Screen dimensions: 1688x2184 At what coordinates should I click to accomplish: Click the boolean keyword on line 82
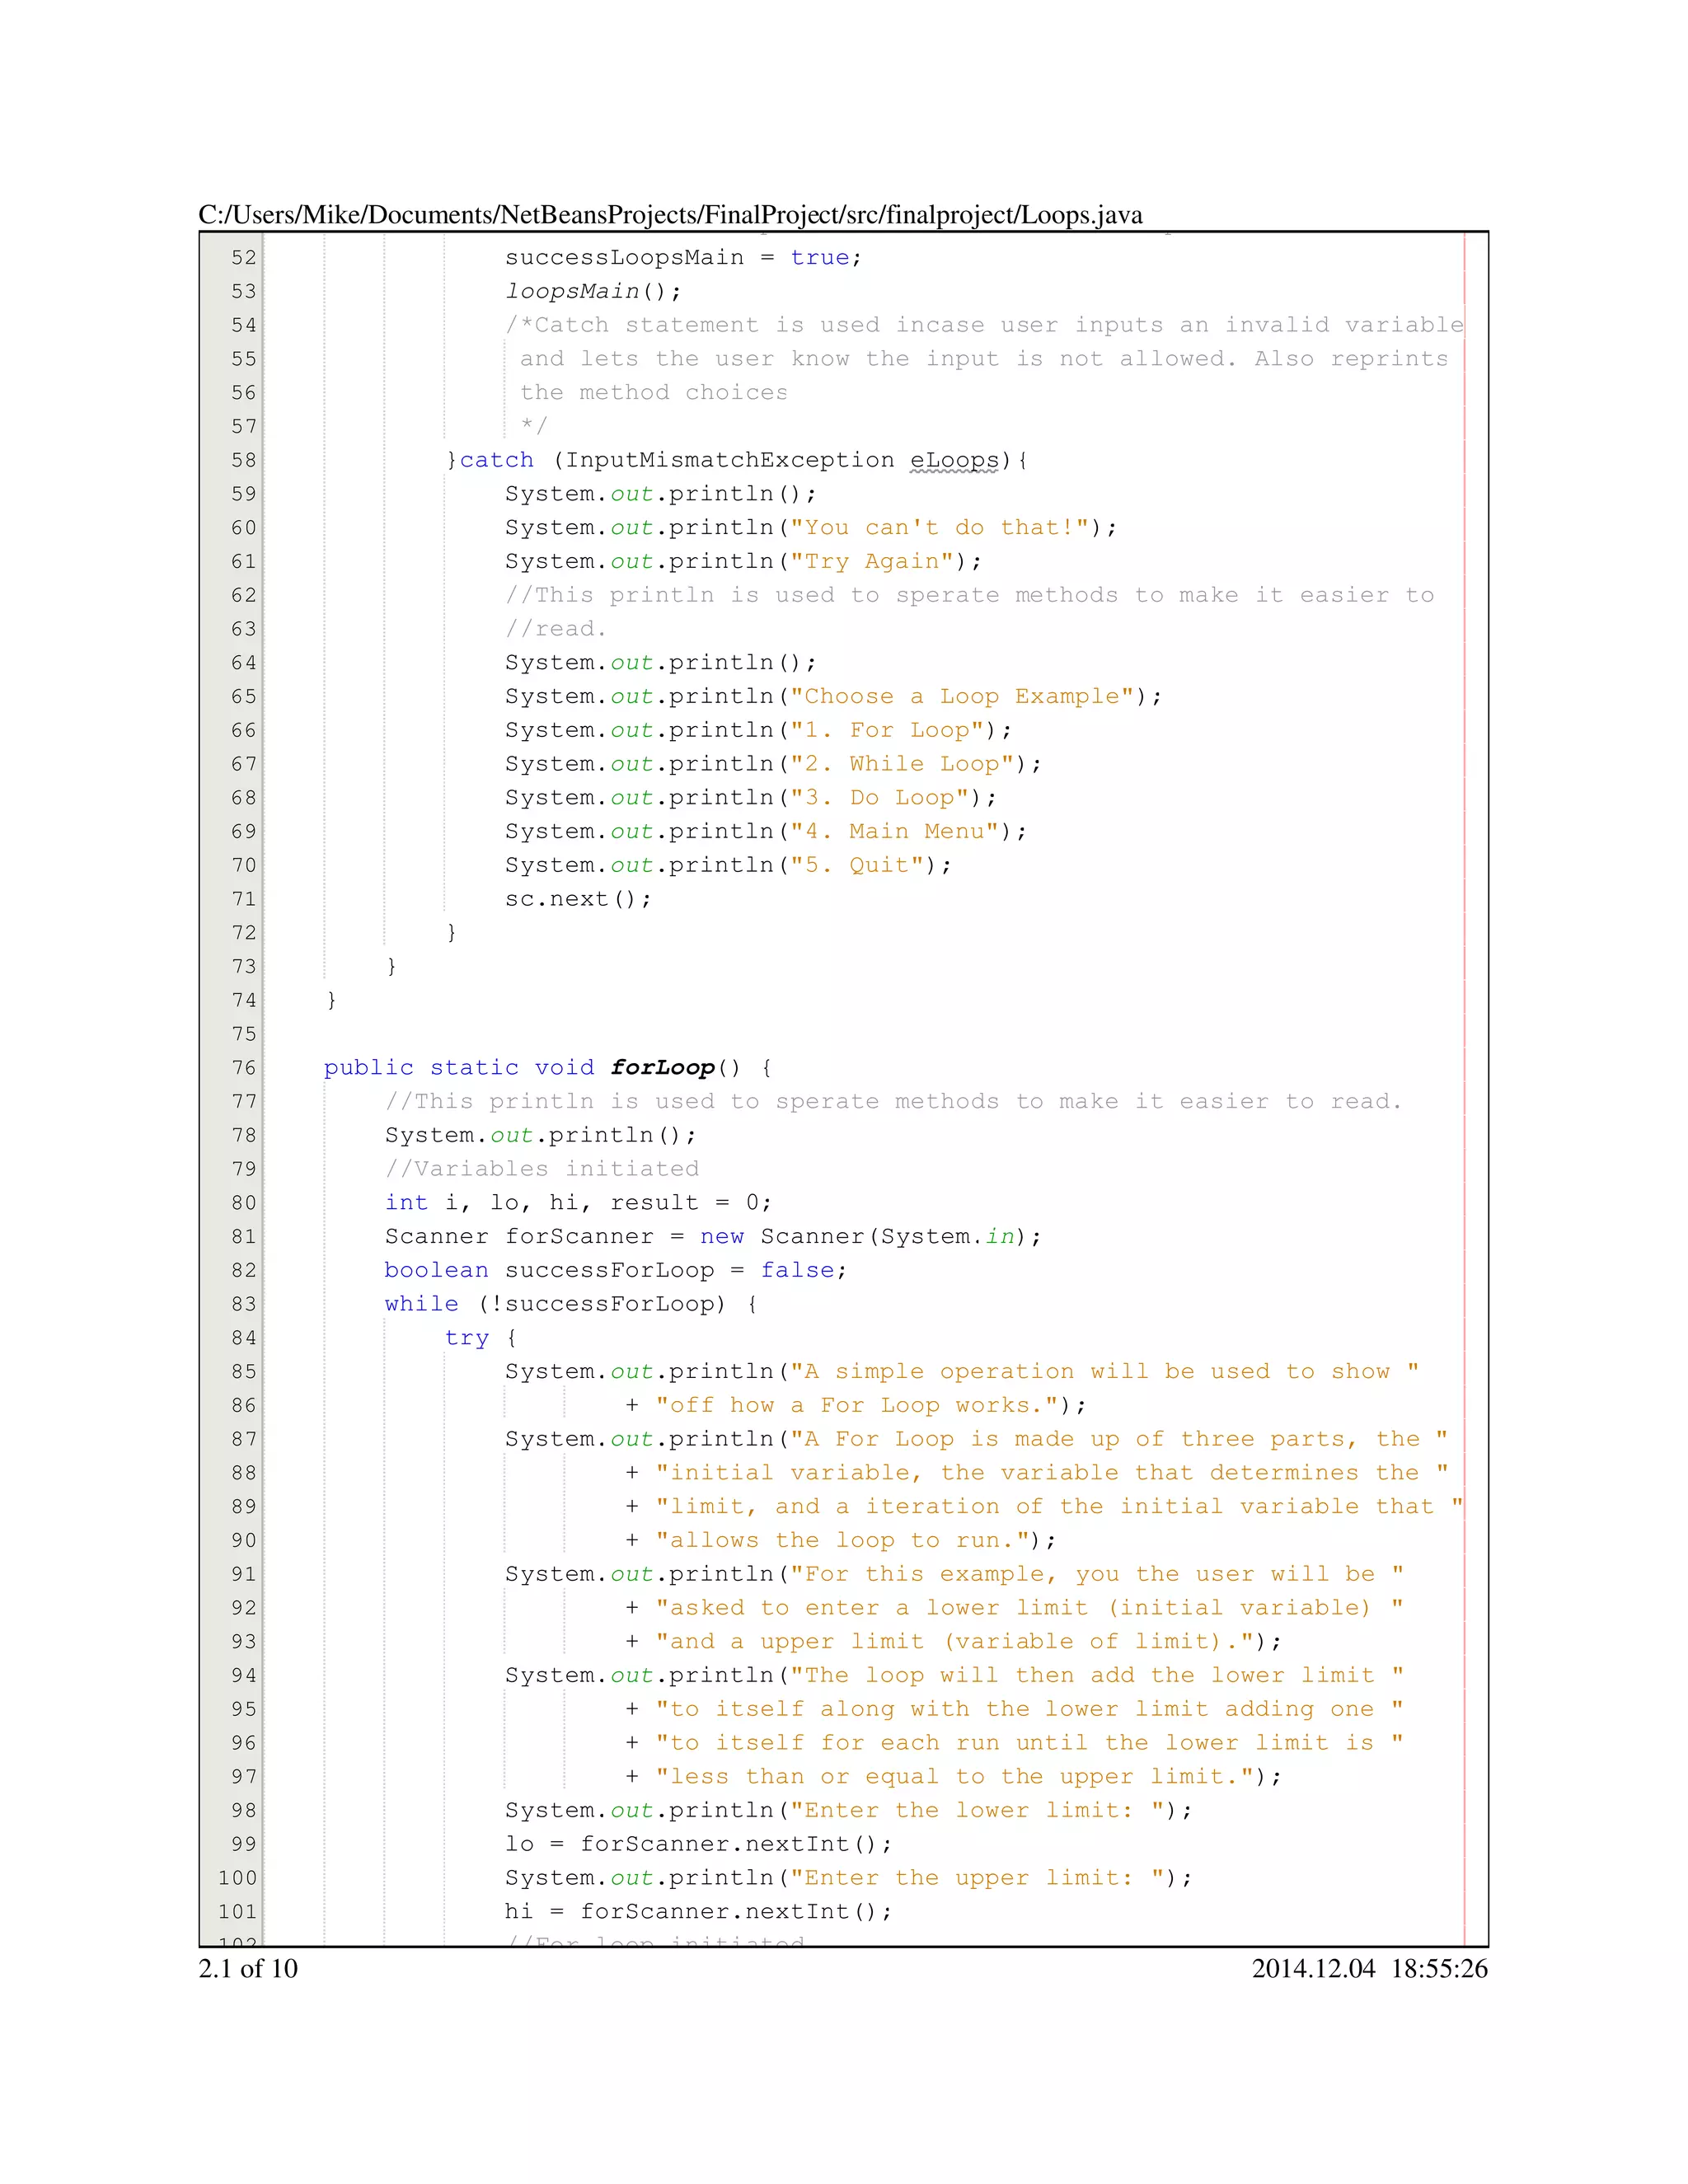(x=436, y=1270)
